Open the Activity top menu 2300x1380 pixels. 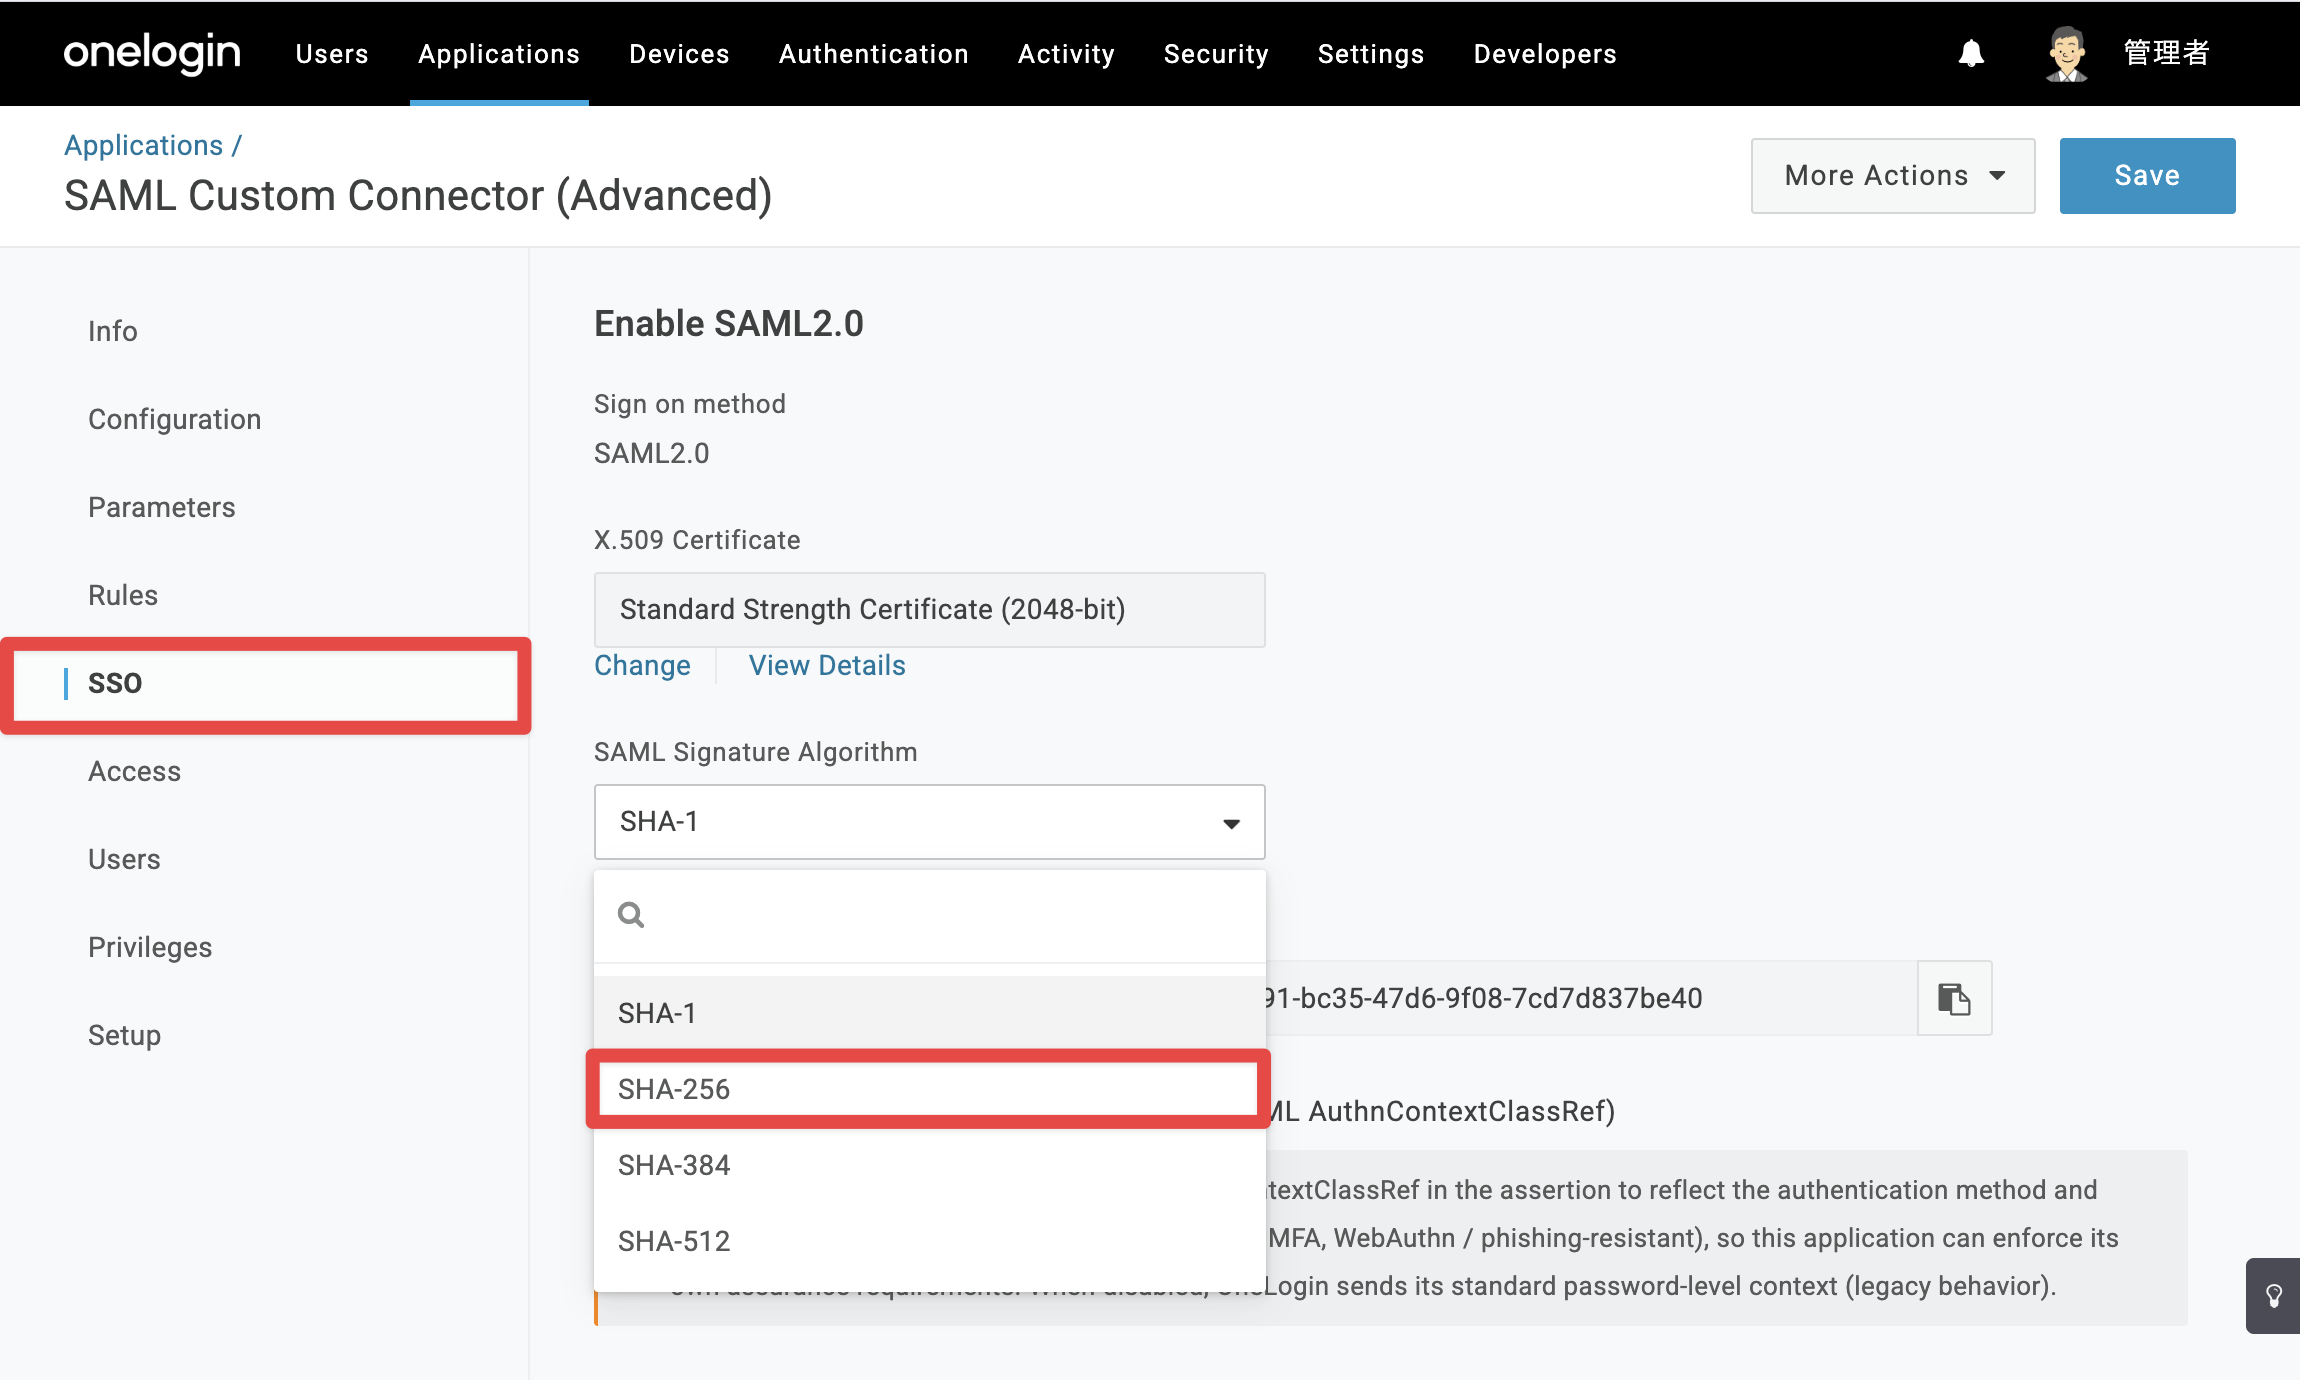click(1066, 54)
